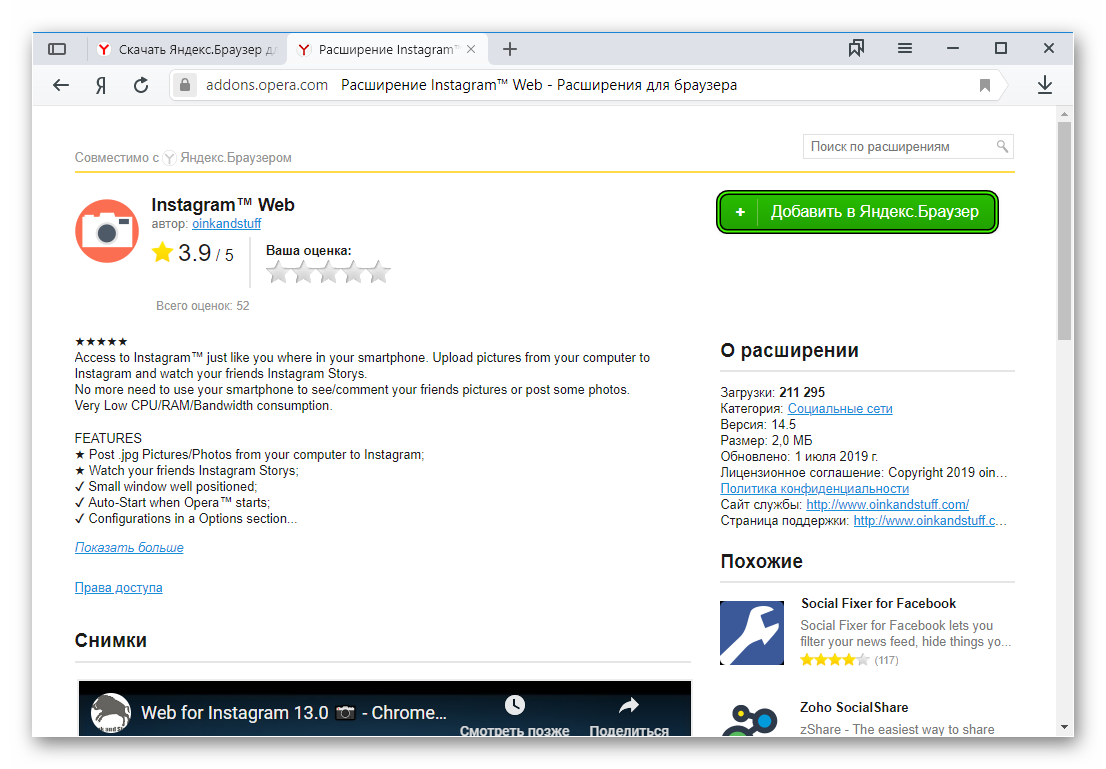Click the Watch later clock icon on video
The height and width of the screenshot is (769, 1106).
[515, 705]
